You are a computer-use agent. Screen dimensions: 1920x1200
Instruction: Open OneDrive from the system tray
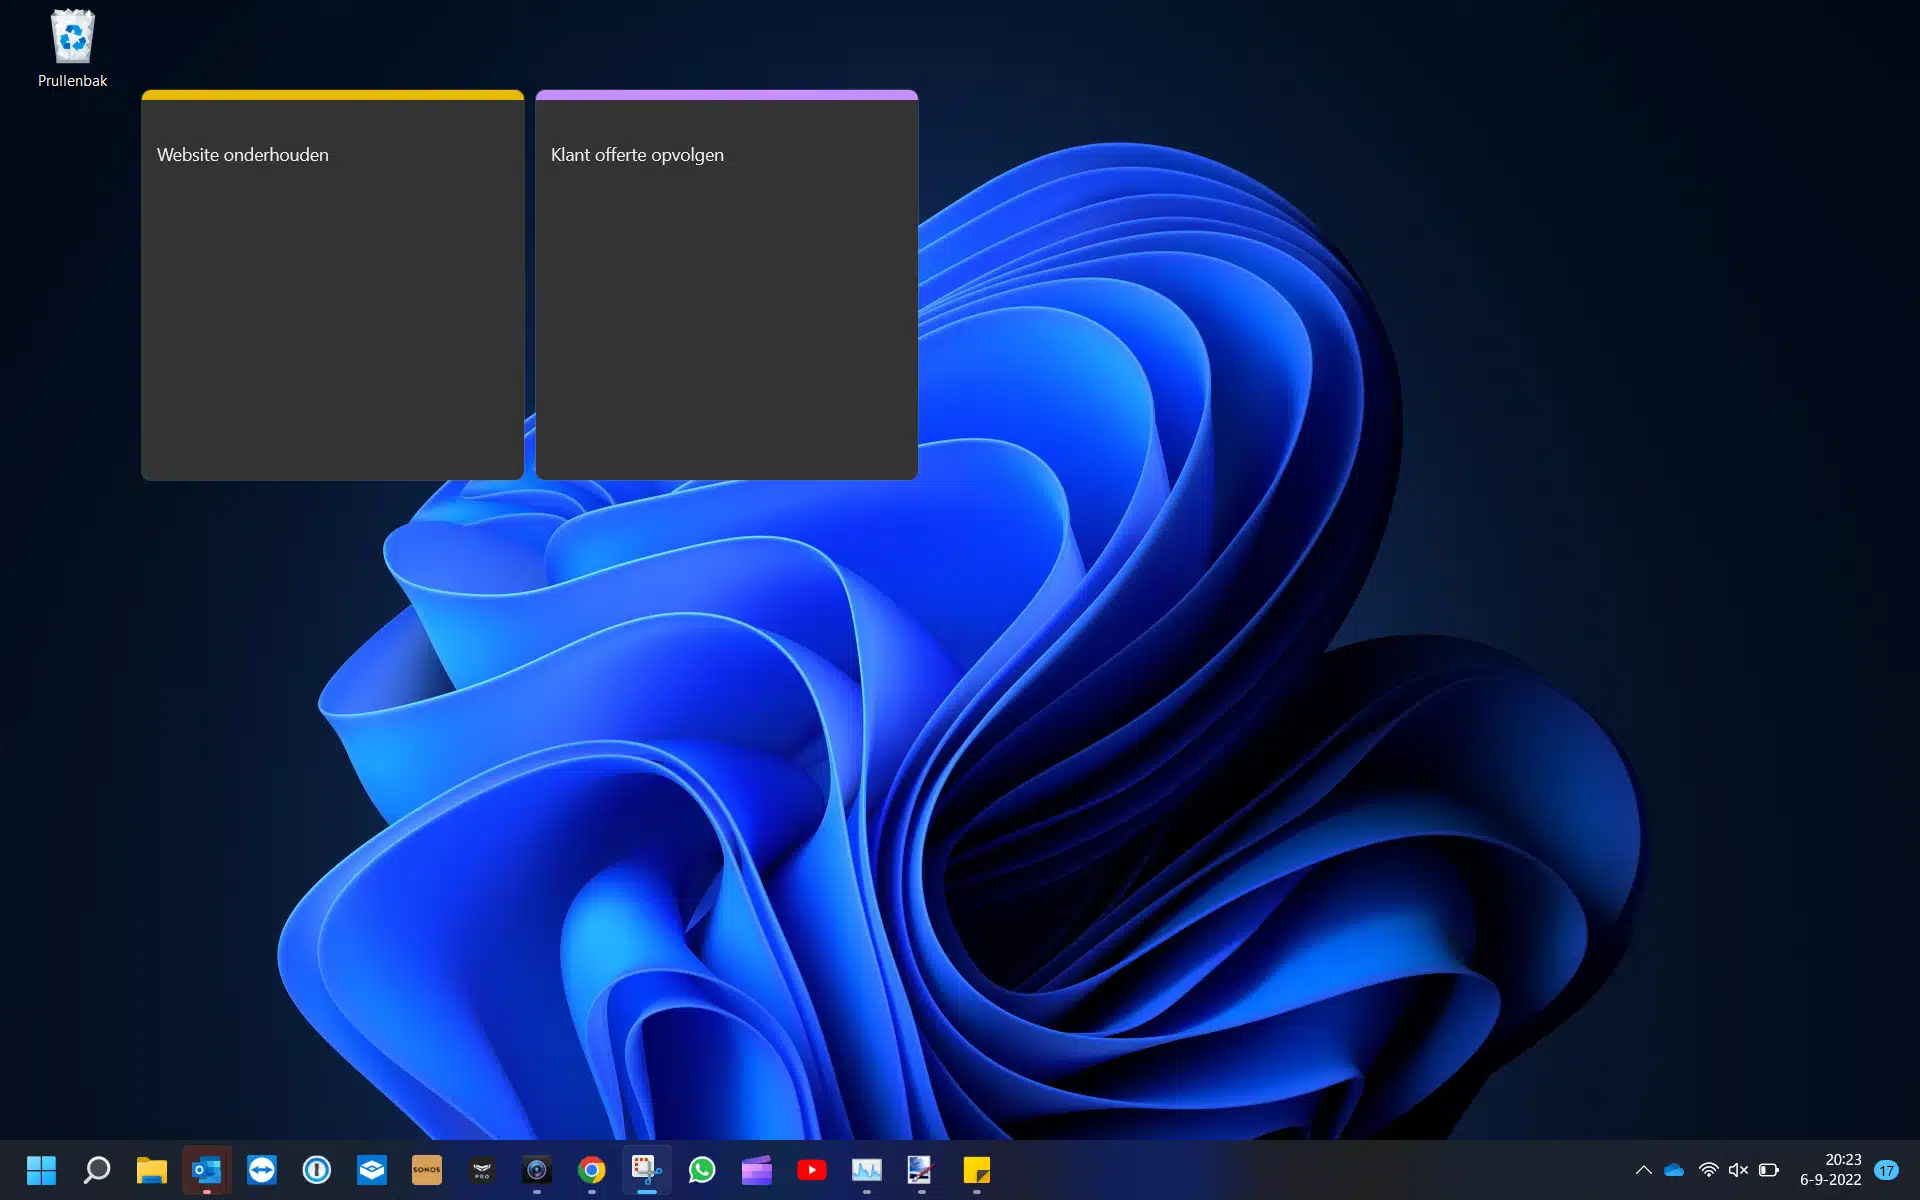click(1674, 1170)
